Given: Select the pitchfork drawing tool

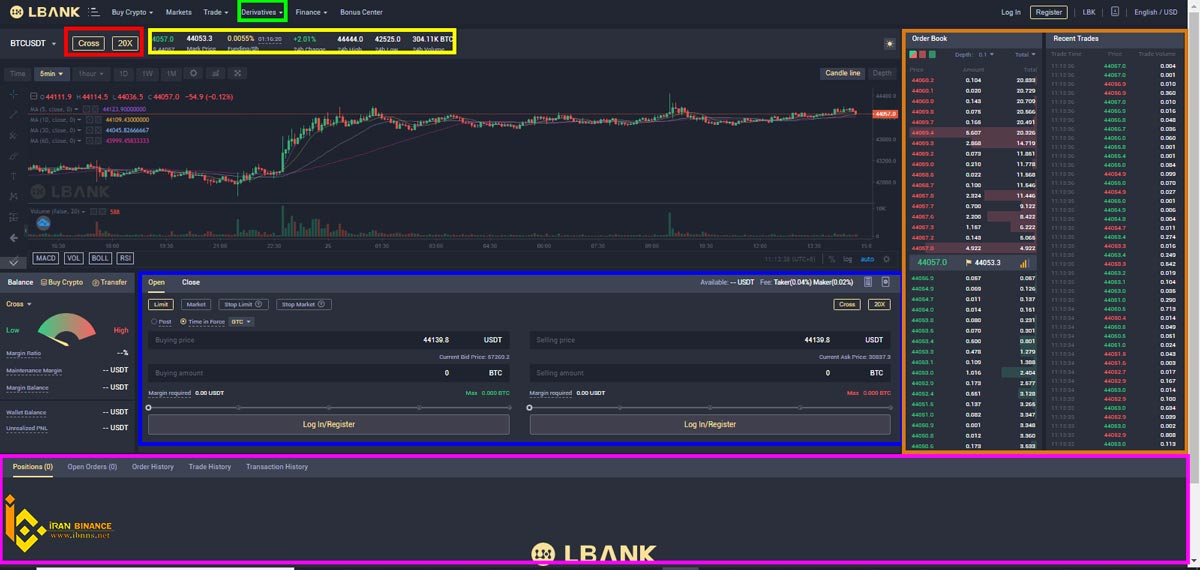Looking at the screenshot, I should [14, 135].
